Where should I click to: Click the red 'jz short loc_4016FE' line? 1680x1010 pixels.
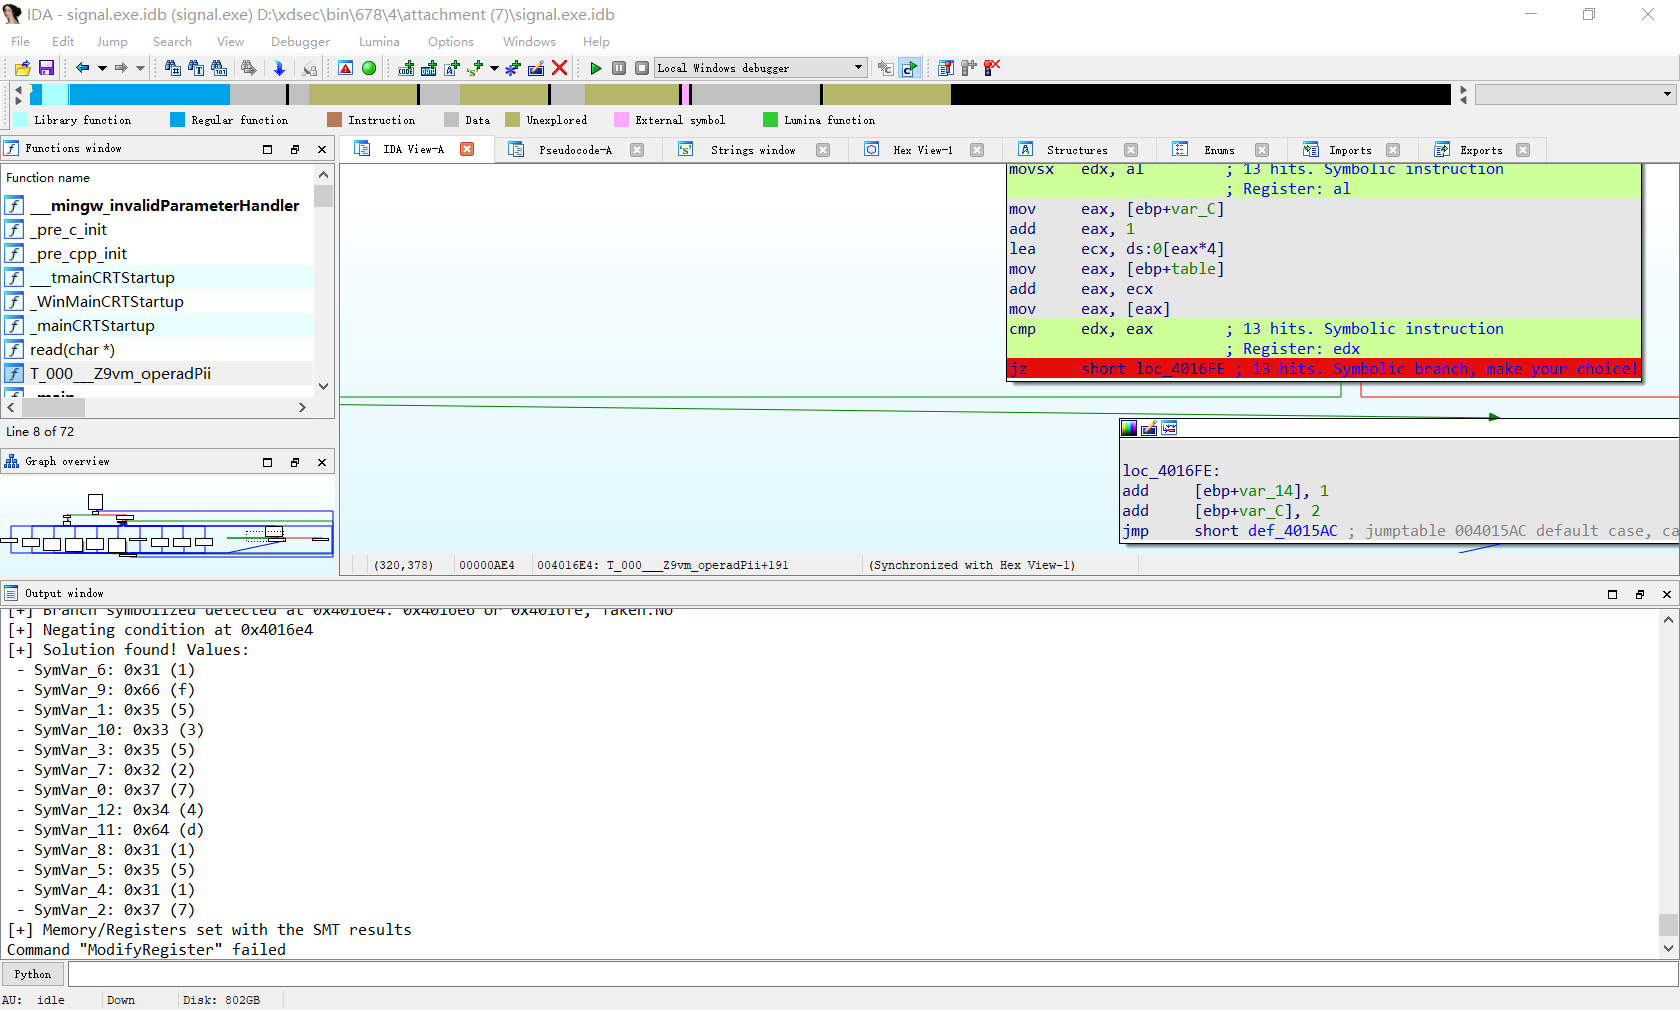1323,369
